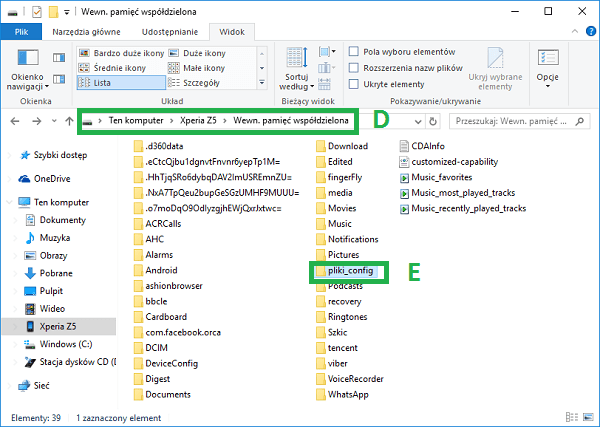Open recent locations dropdown arrow
600x427 pixels.
[x=54, y=121]
